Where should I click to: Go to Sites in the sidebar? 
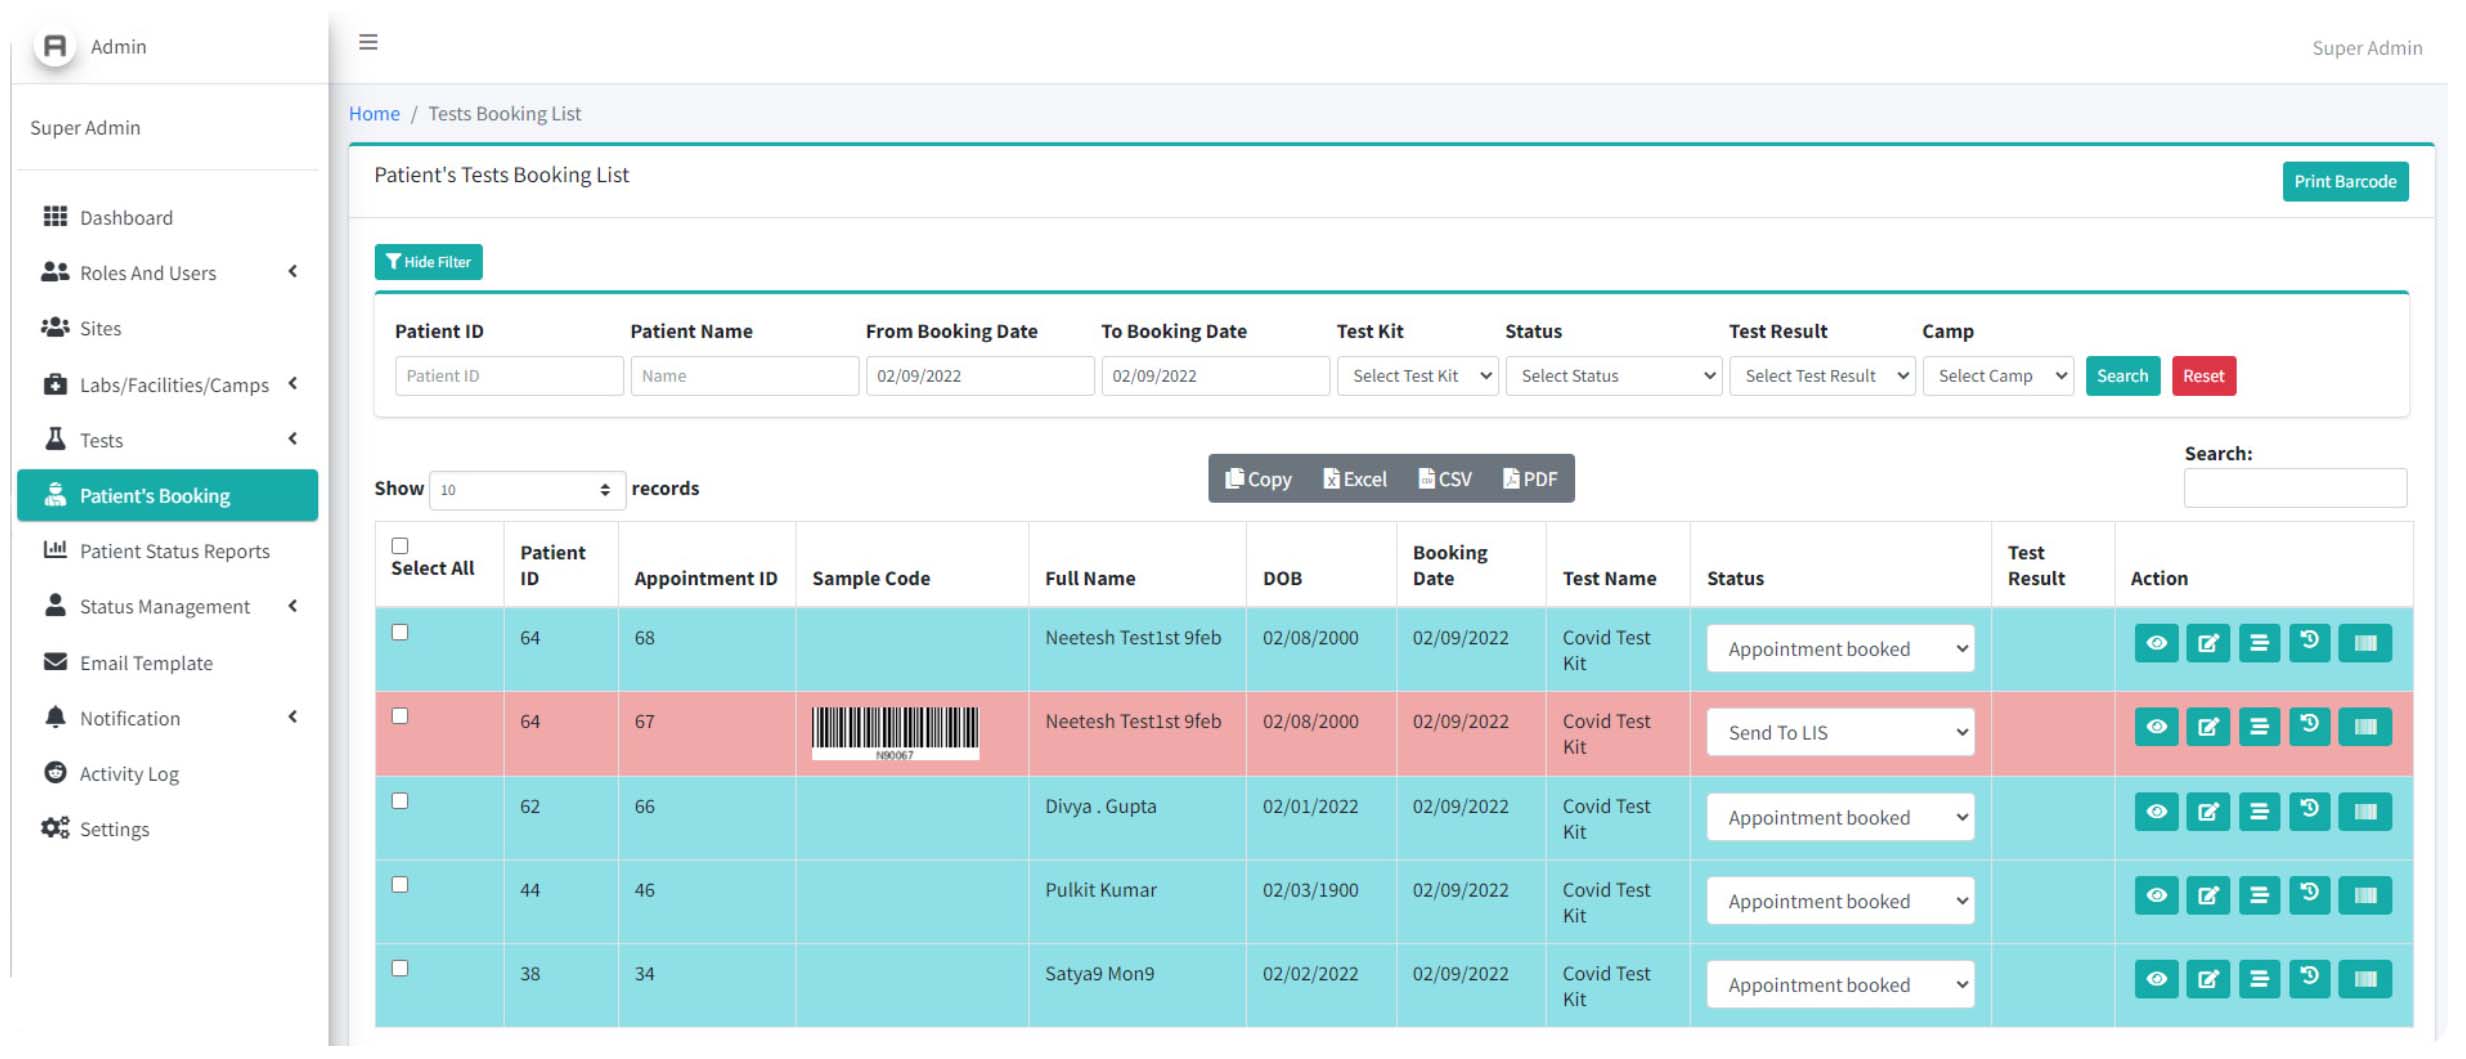click(168, 328)
